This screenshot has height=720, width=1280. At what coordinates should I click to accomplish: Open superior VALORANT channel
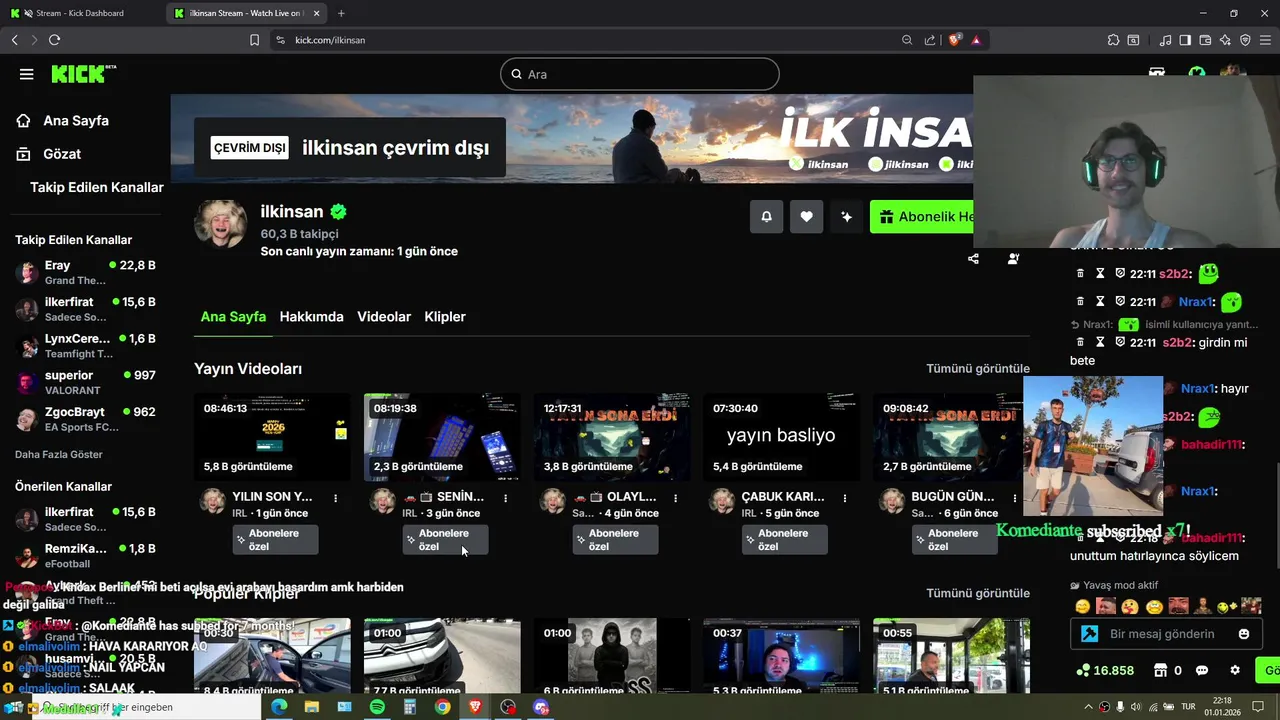tap(86, 383)
